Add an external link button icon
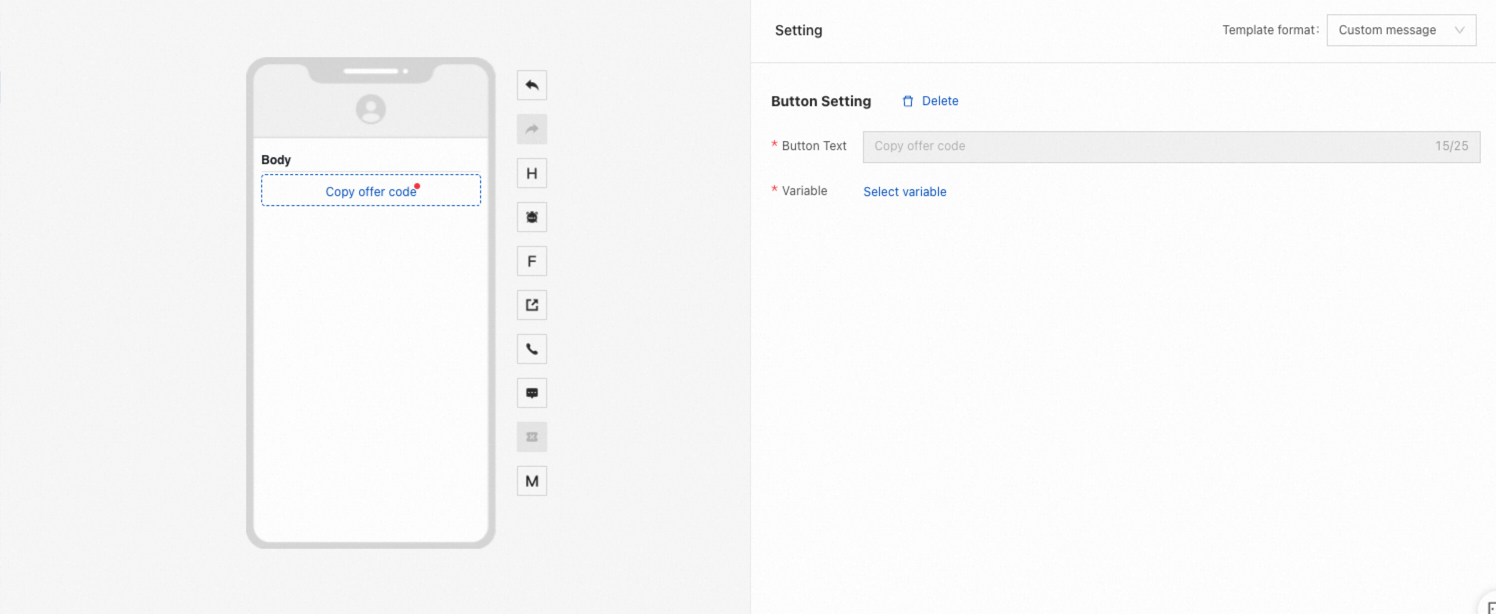The image size is (1496, 614). (x=532, y=305)
